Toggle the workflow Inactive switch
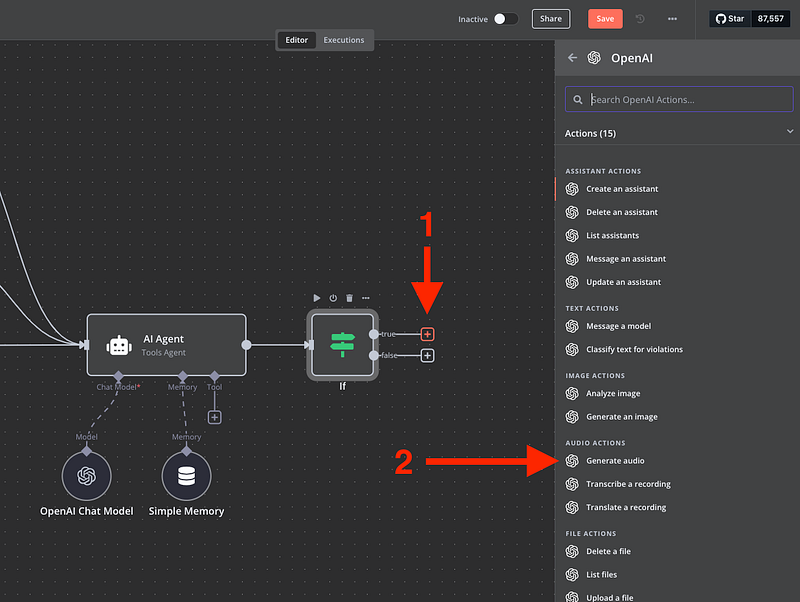Viewport: 800px width, 602px height. (x=506, y=19)
